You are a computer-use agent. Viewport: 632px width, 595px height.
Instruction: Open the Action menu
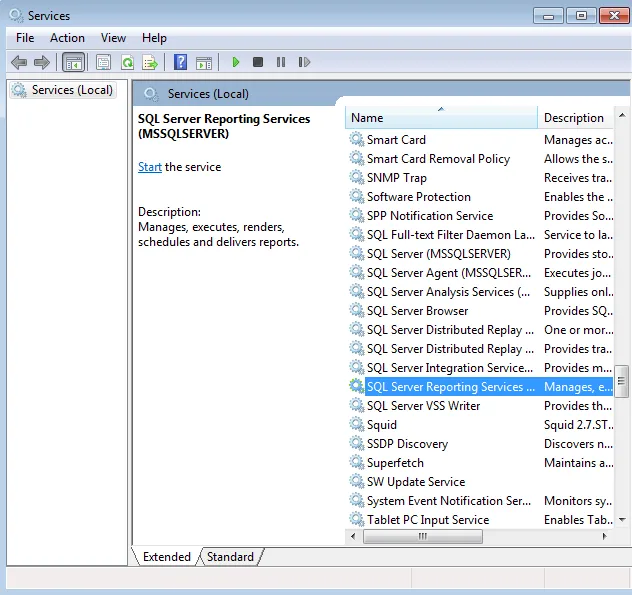tap(67, 38)
